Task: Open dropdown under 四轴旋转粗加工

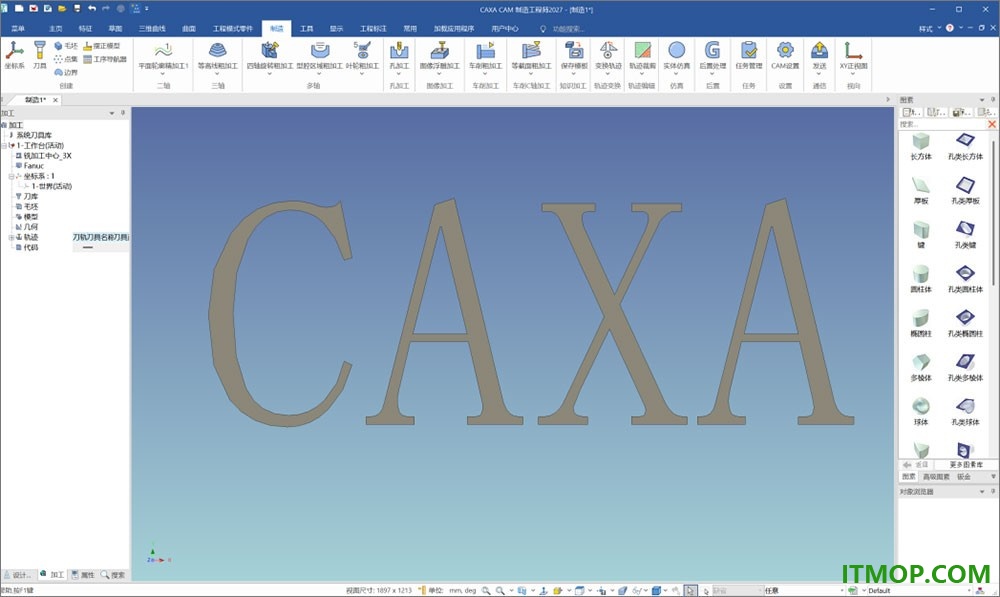Action: coord(270,73)
